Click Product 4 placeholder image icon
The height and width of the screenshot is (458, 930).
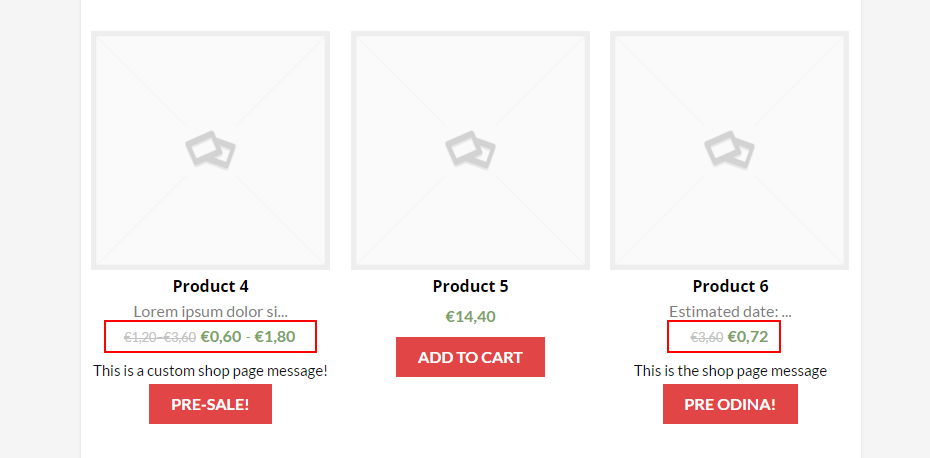[x=210, y=151]
